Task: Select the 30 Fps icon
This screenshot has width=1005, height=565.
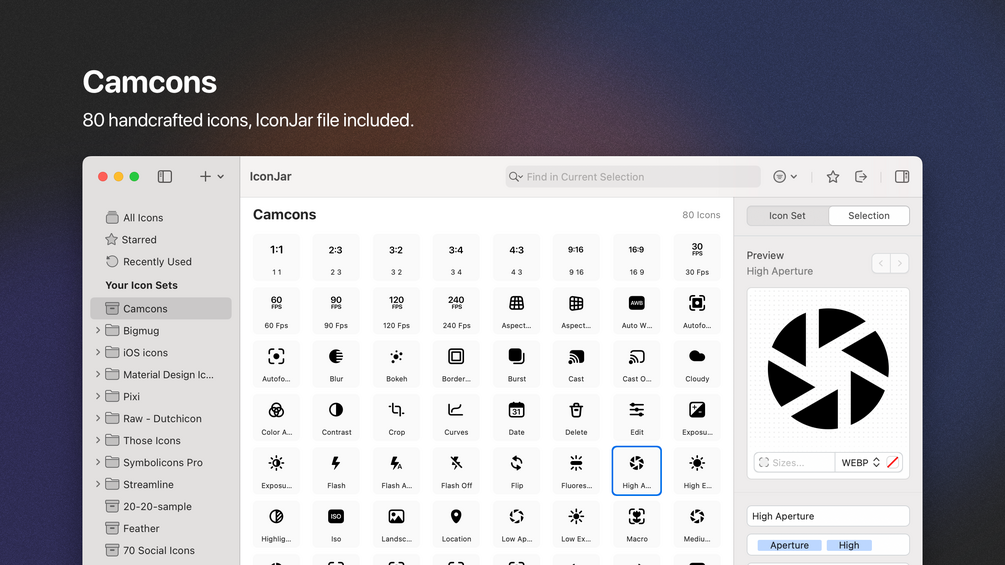Action: (x=697, y=258)
